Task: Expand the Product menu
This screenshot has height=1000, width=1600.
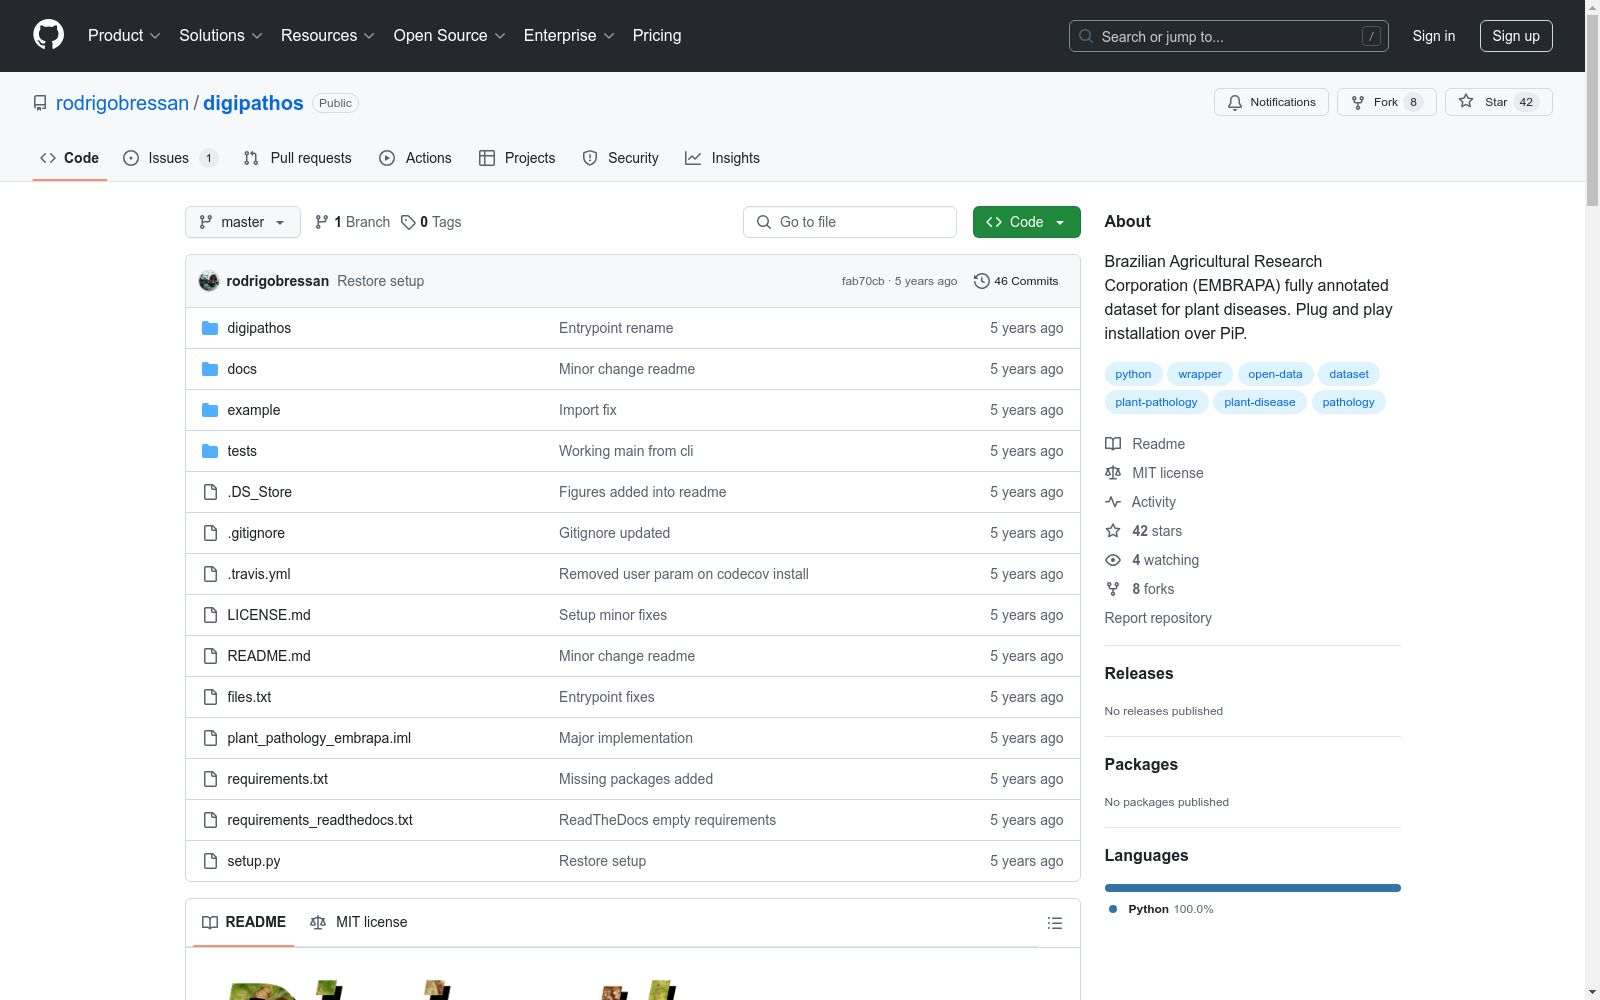Action: pyautogui.click(x=124, y=36)
